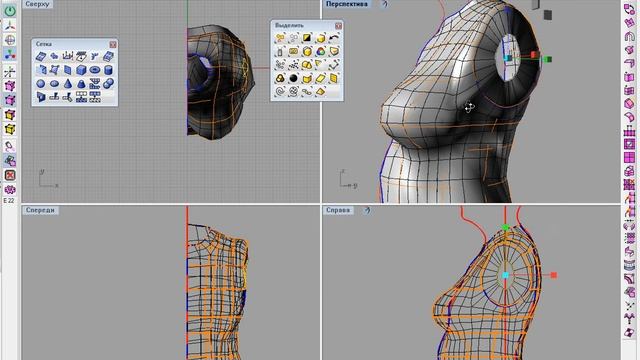This screenshot has width=640, height=360.
Task: Select the mesh cone tool in Сетка panel
Action: click(x=68, y=84)
